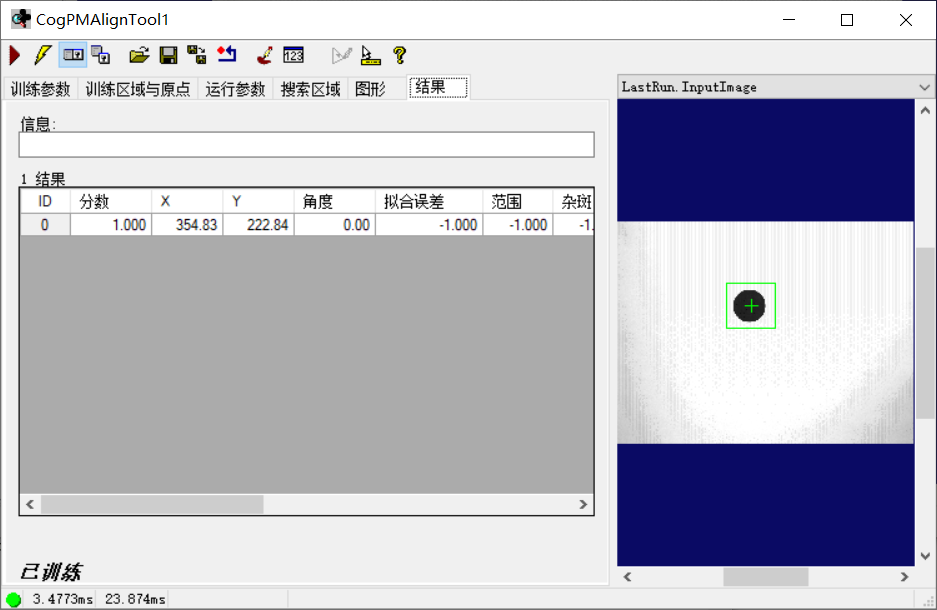Click results table scroll right arrow
The image size is (937, 610).
pyautogui.click(x=583, y=504)
